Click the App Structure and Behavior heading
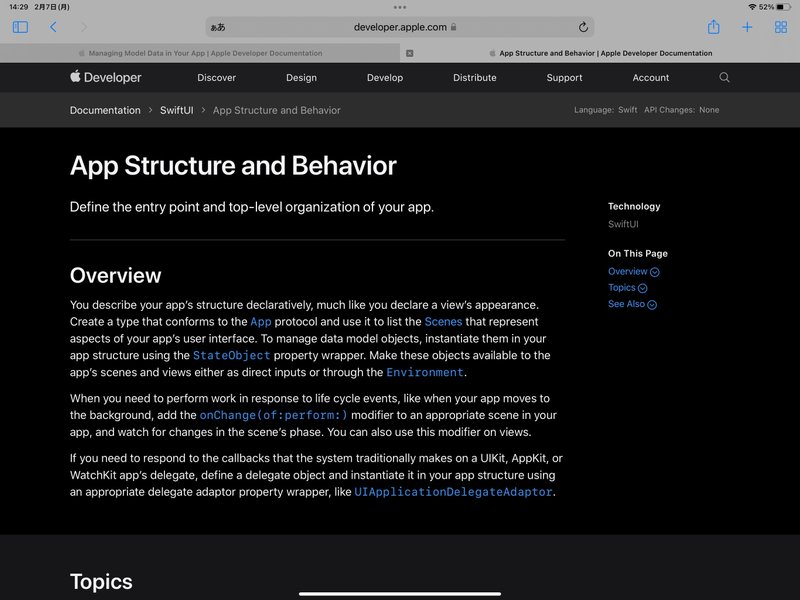This screenshot has width=800, height=600. click(233, 166)
